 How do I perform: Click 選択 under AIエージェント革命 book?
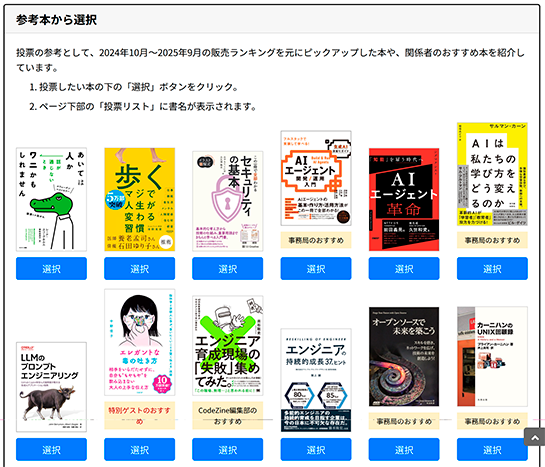(404, 269)
